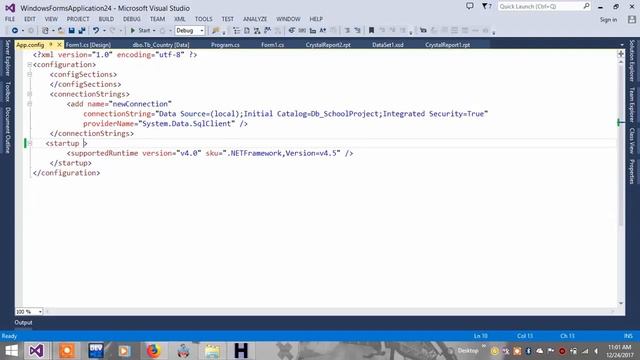Click the New Project toolbar icon

click(45, 31)
